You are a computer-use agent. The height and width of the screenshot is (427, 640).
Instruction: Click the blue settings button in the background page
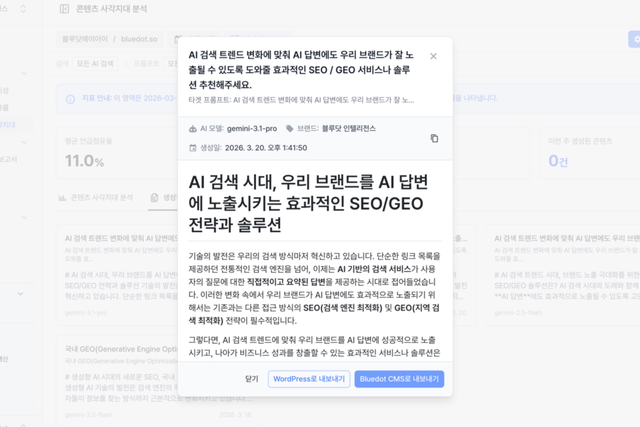[x=634, y=39]
